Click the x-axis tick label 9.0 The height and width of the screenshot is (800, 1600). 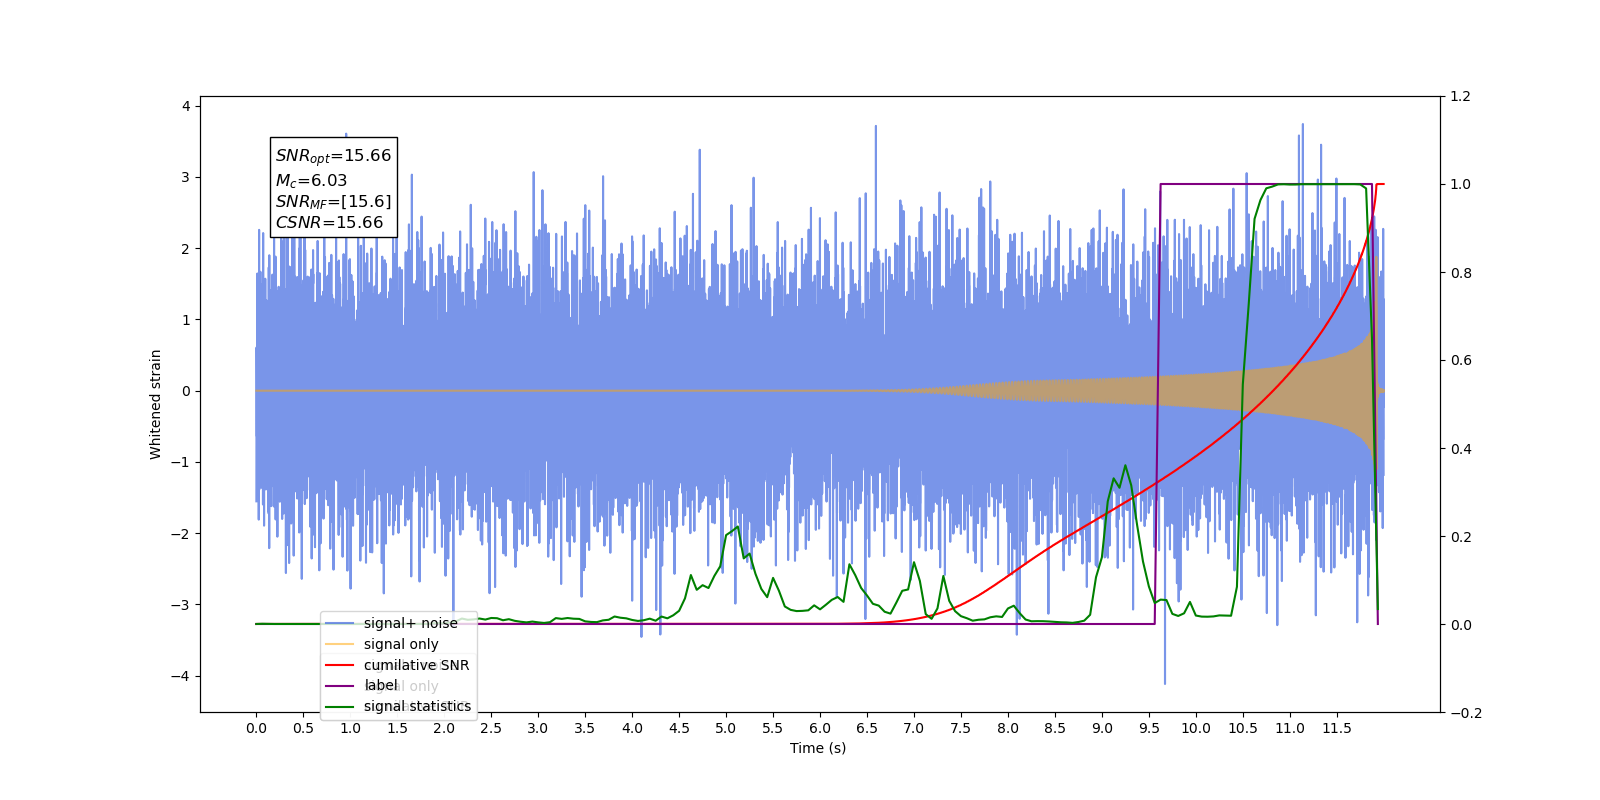(1102, 728)
